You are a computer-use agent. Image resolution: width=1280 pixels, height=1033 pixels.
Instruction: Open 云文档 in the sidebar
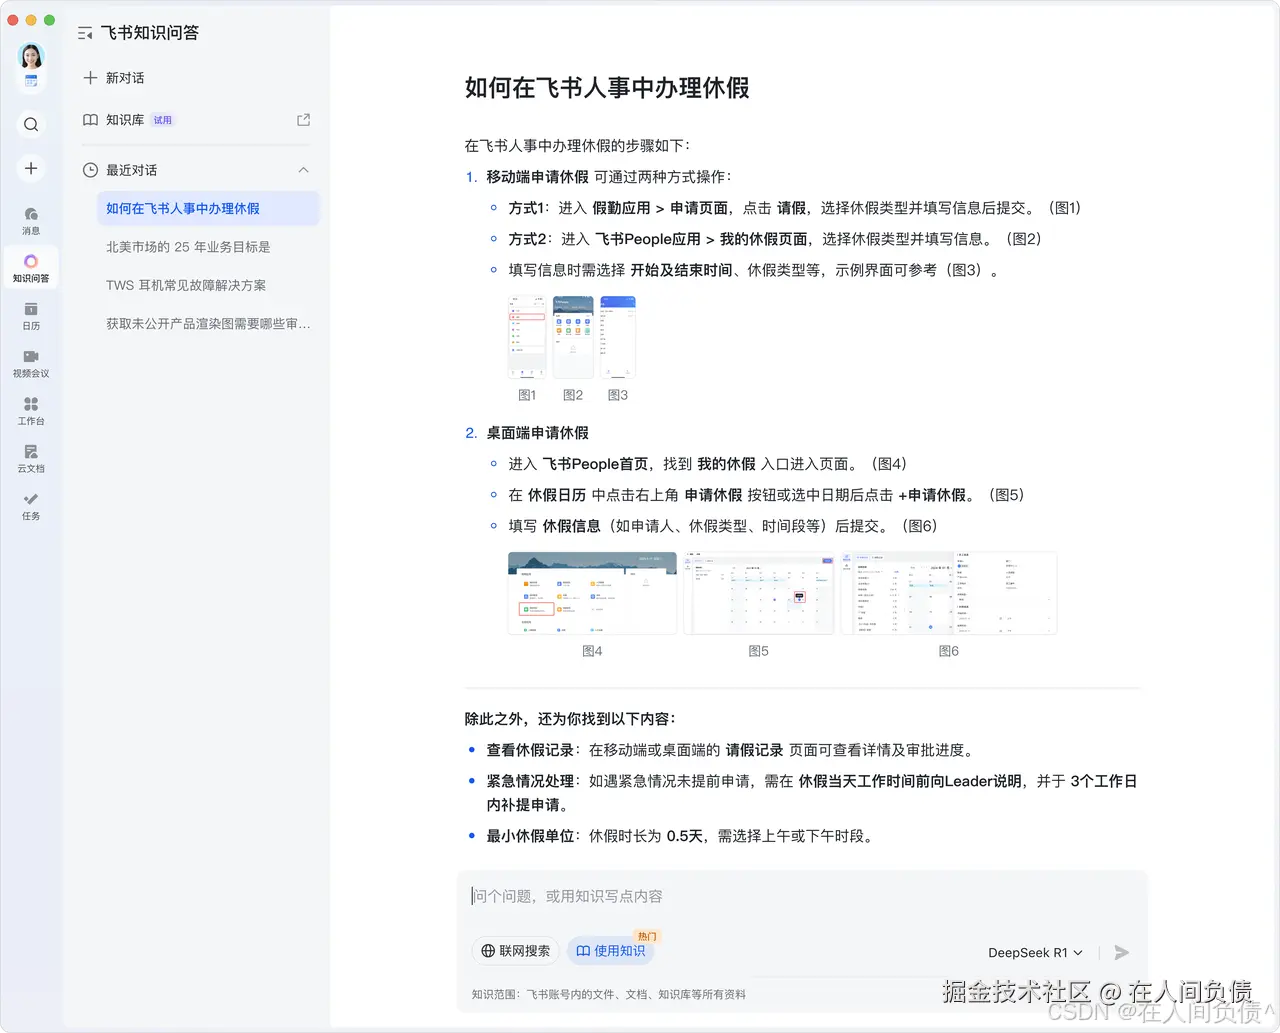coord(30,456)
